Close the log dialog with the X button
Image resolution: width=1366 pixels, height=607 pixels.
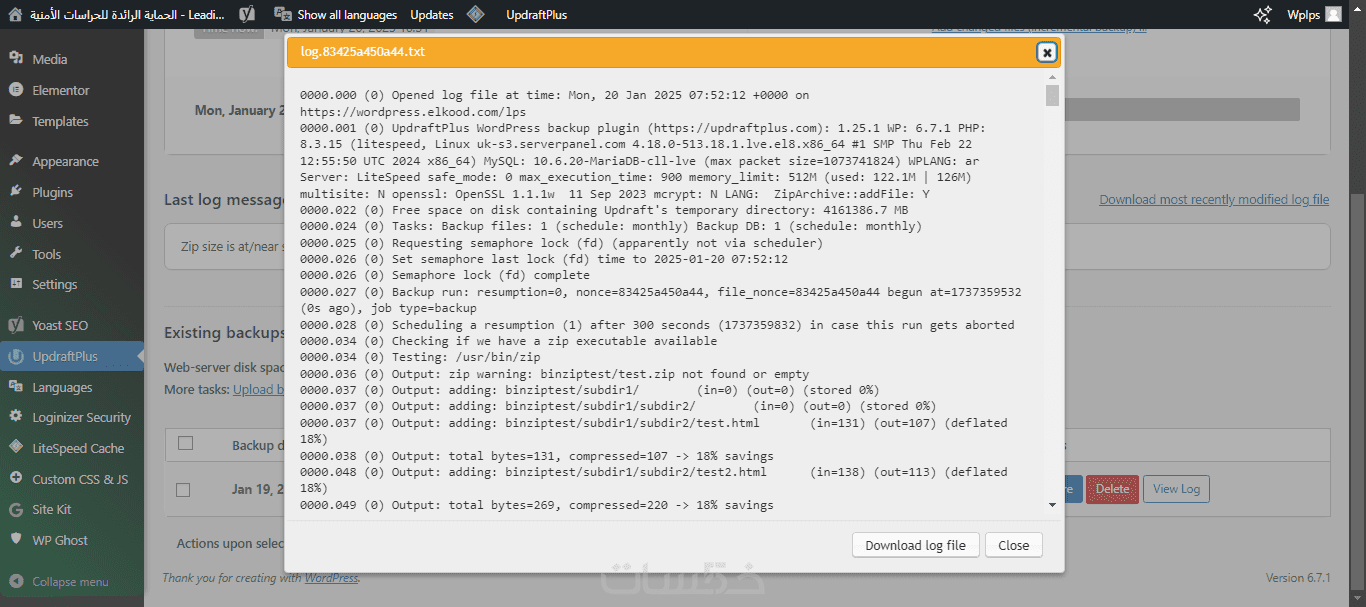(1046, 52)
